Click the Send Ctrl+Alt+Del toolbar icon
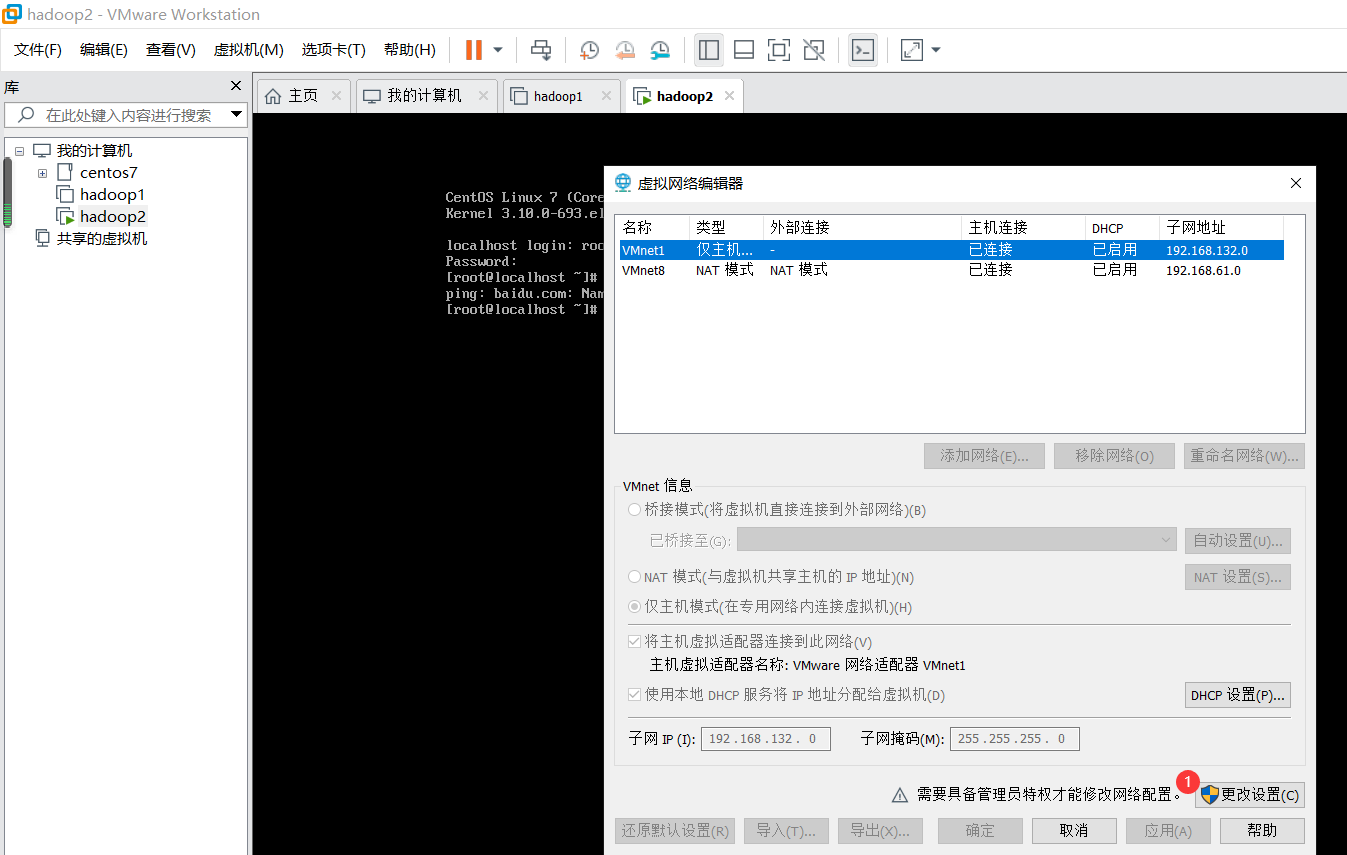The image size is (1347, 855). (x=541, y=50)
